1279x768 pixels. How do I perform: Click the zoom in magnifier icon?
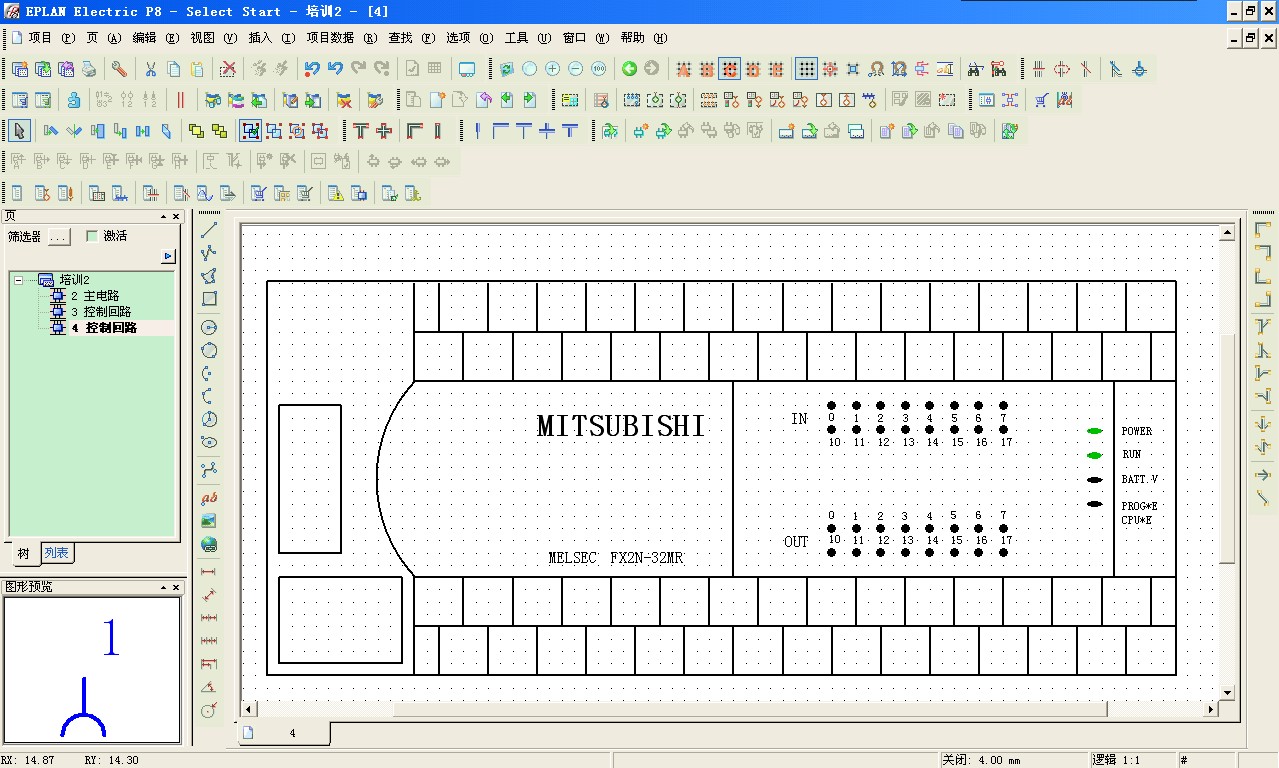coord(552,69)
